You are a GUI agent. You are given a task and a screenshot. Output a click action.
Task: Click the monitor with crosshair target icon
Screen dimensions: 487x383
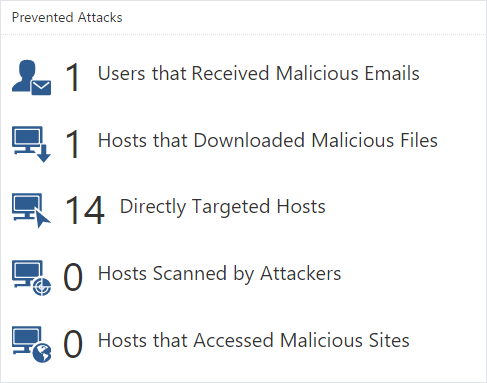(x=31, y=278)
